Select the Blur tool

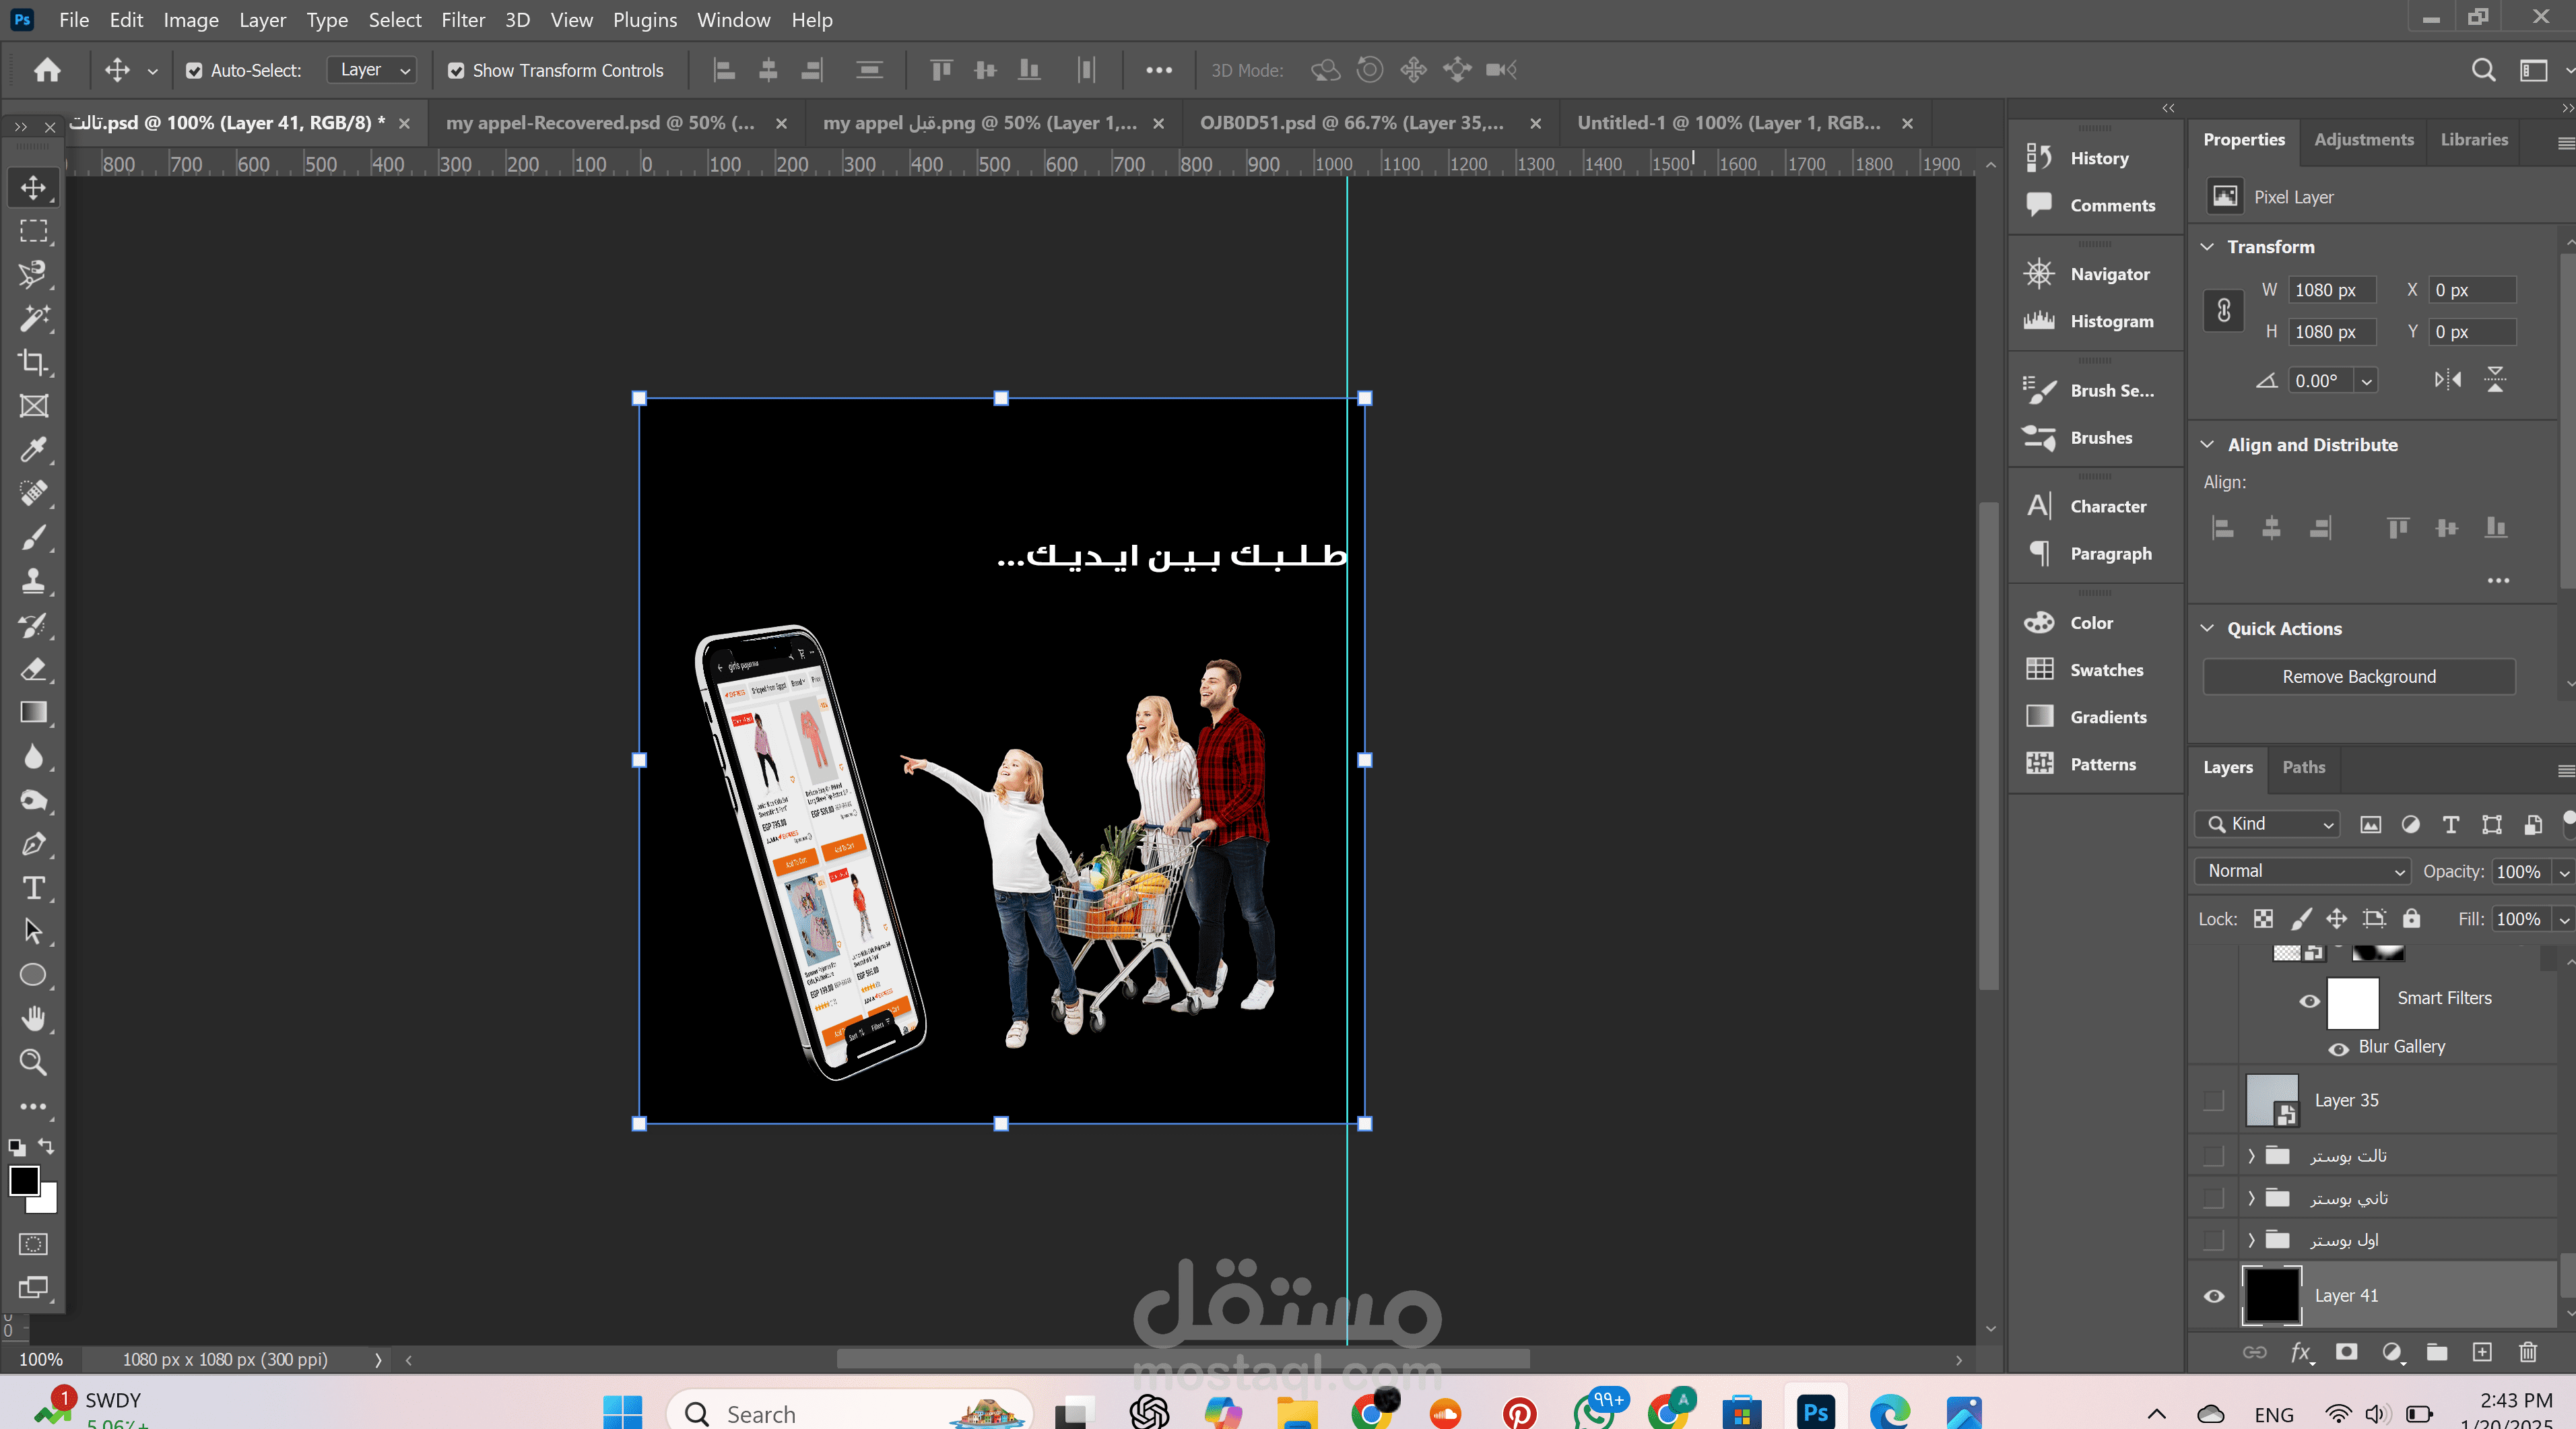[33, 756]
